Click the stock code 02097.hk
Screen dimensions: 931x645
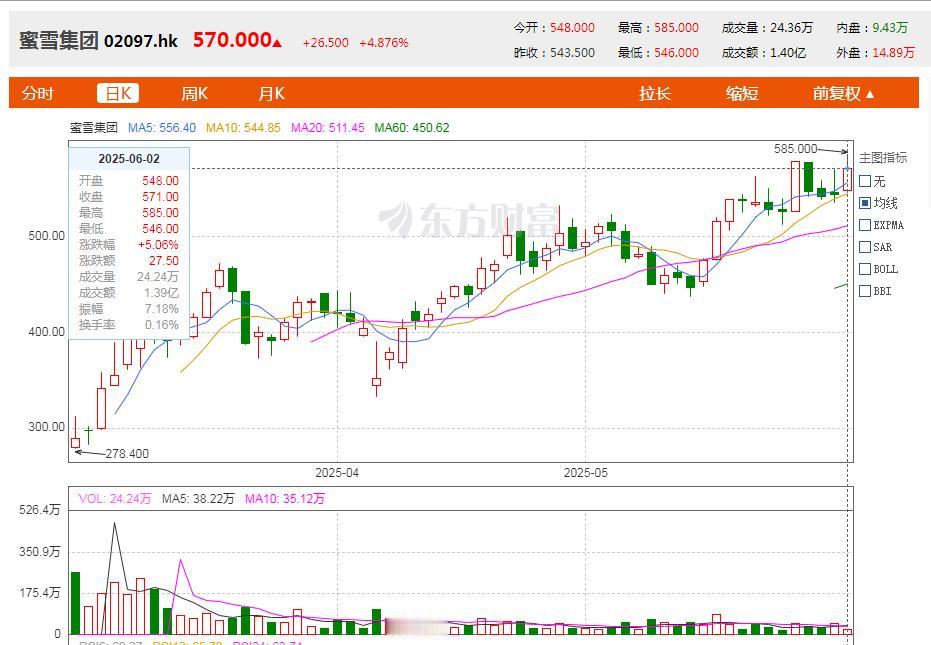pos(141,41)
